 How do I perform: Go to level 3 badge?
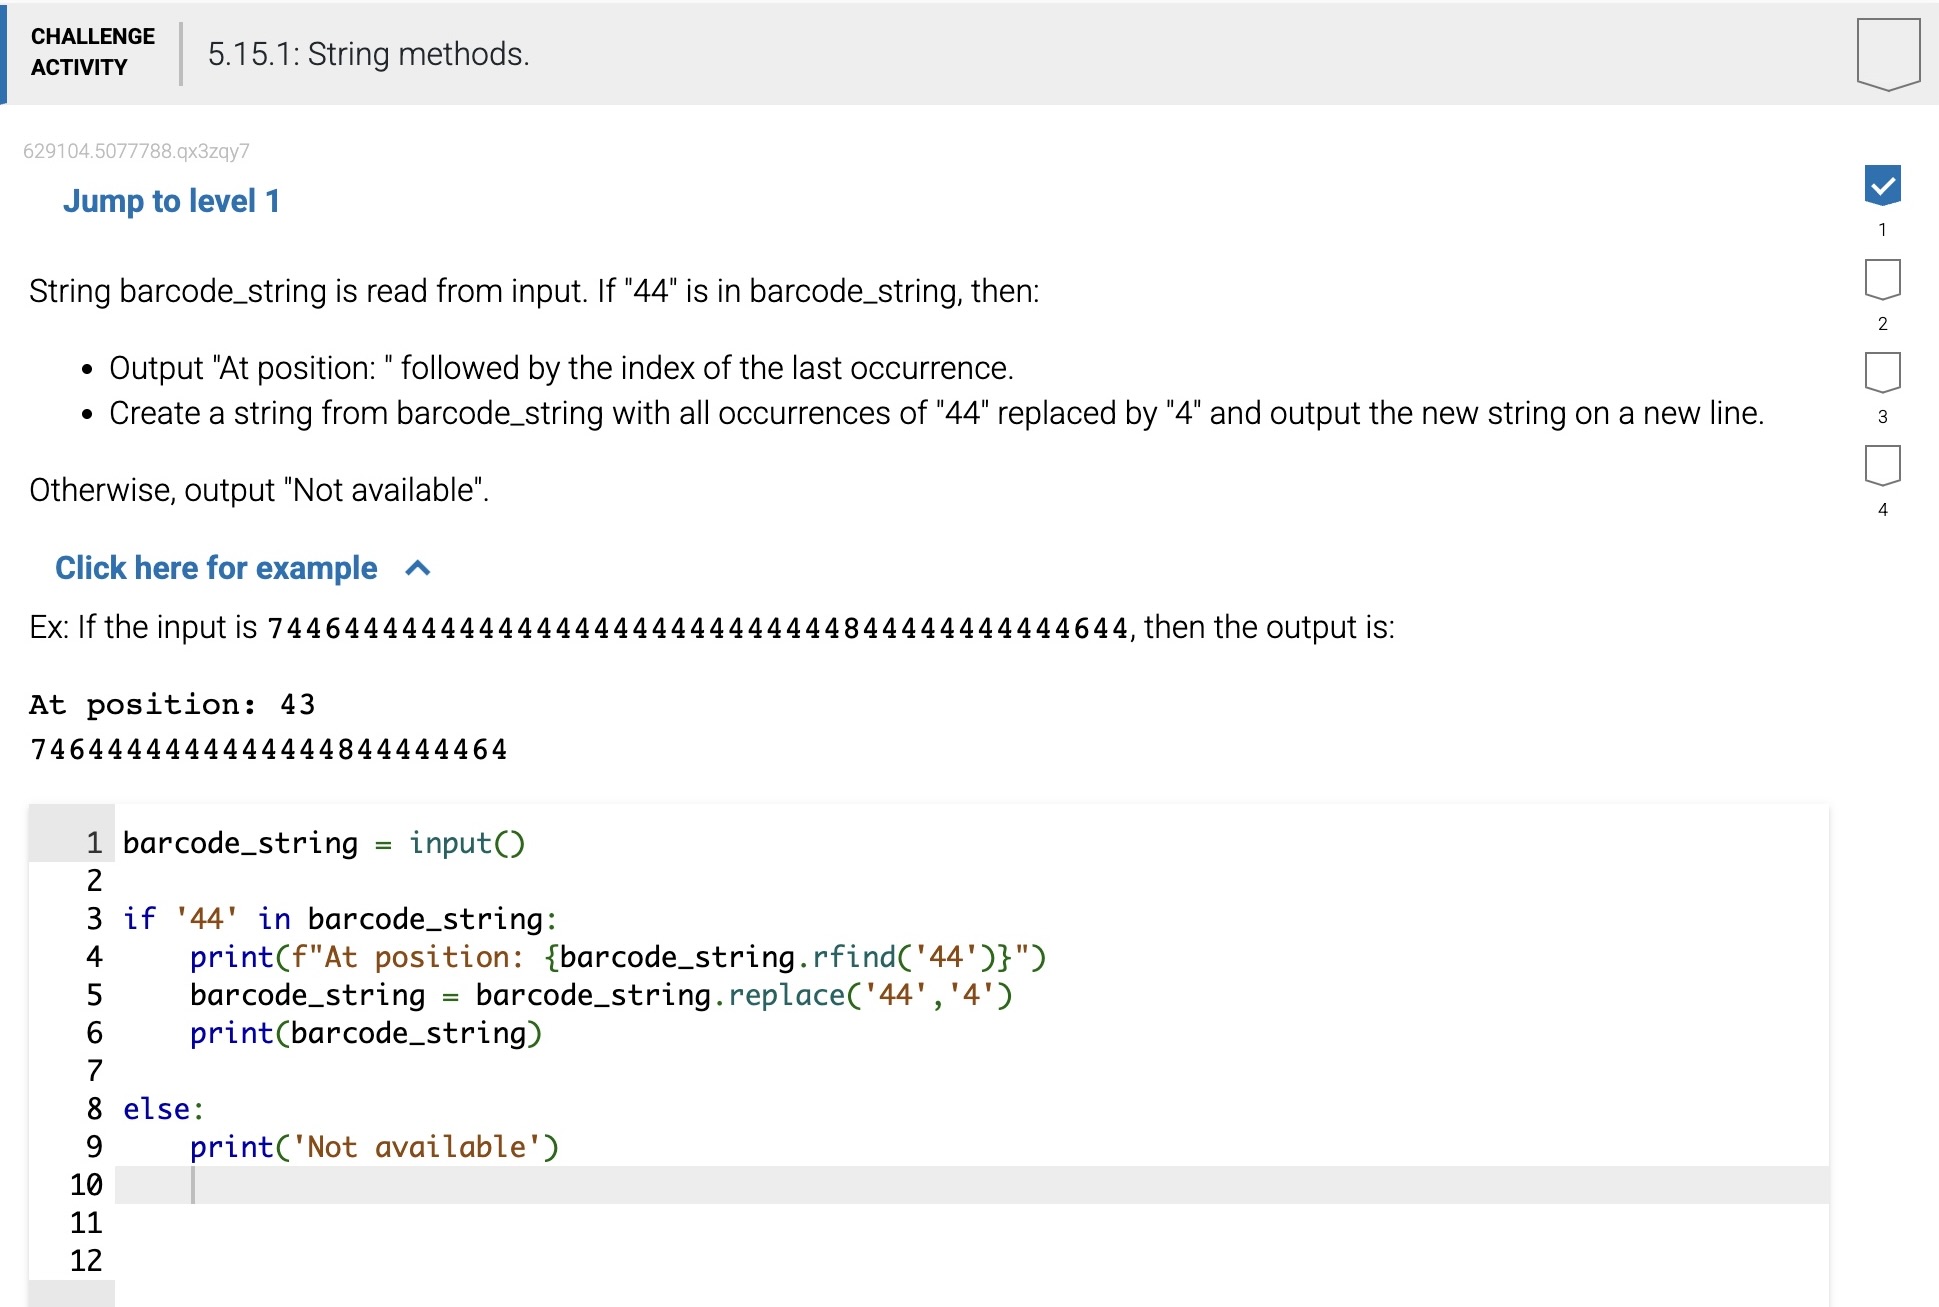(x=1882, y=372)
